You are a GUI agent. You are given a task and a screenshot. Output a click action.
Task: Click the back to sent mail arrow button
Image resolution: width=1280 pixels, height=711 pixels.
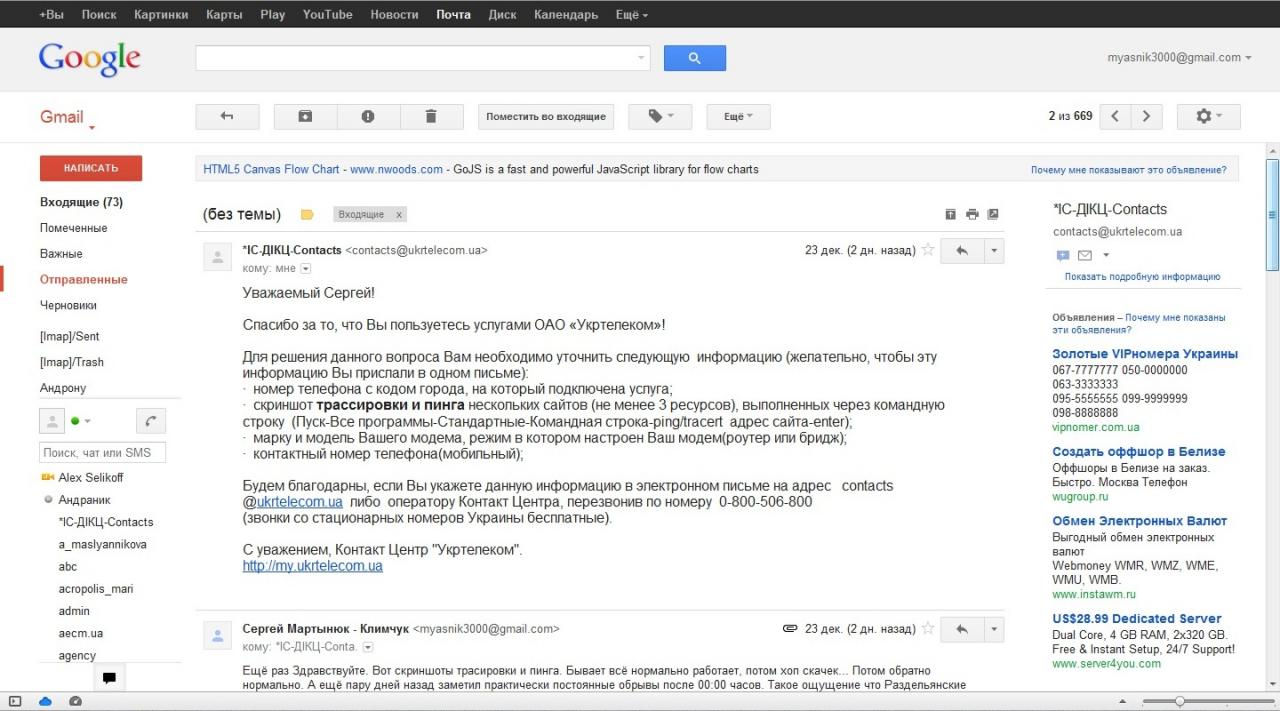(227, 117)
